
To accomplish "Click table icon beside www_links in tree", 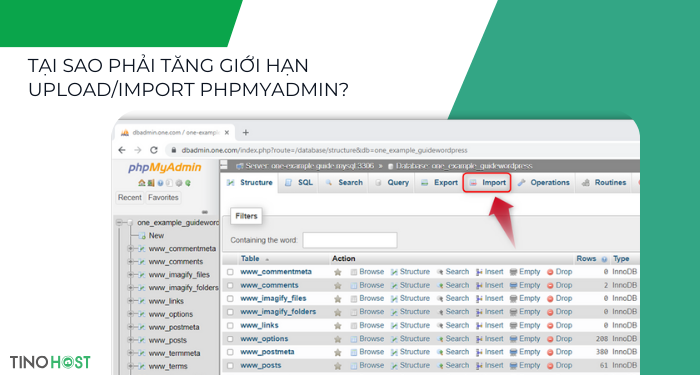I will 142,301.
